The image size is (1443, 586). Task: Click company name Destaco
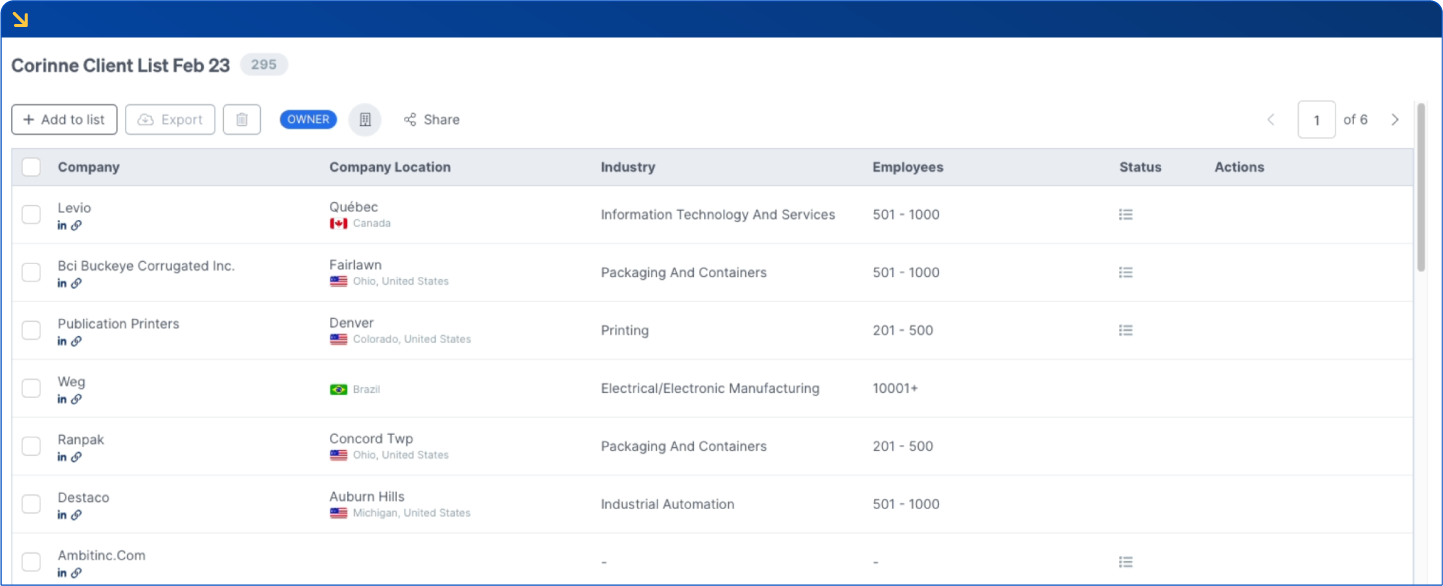click(84, 498)
